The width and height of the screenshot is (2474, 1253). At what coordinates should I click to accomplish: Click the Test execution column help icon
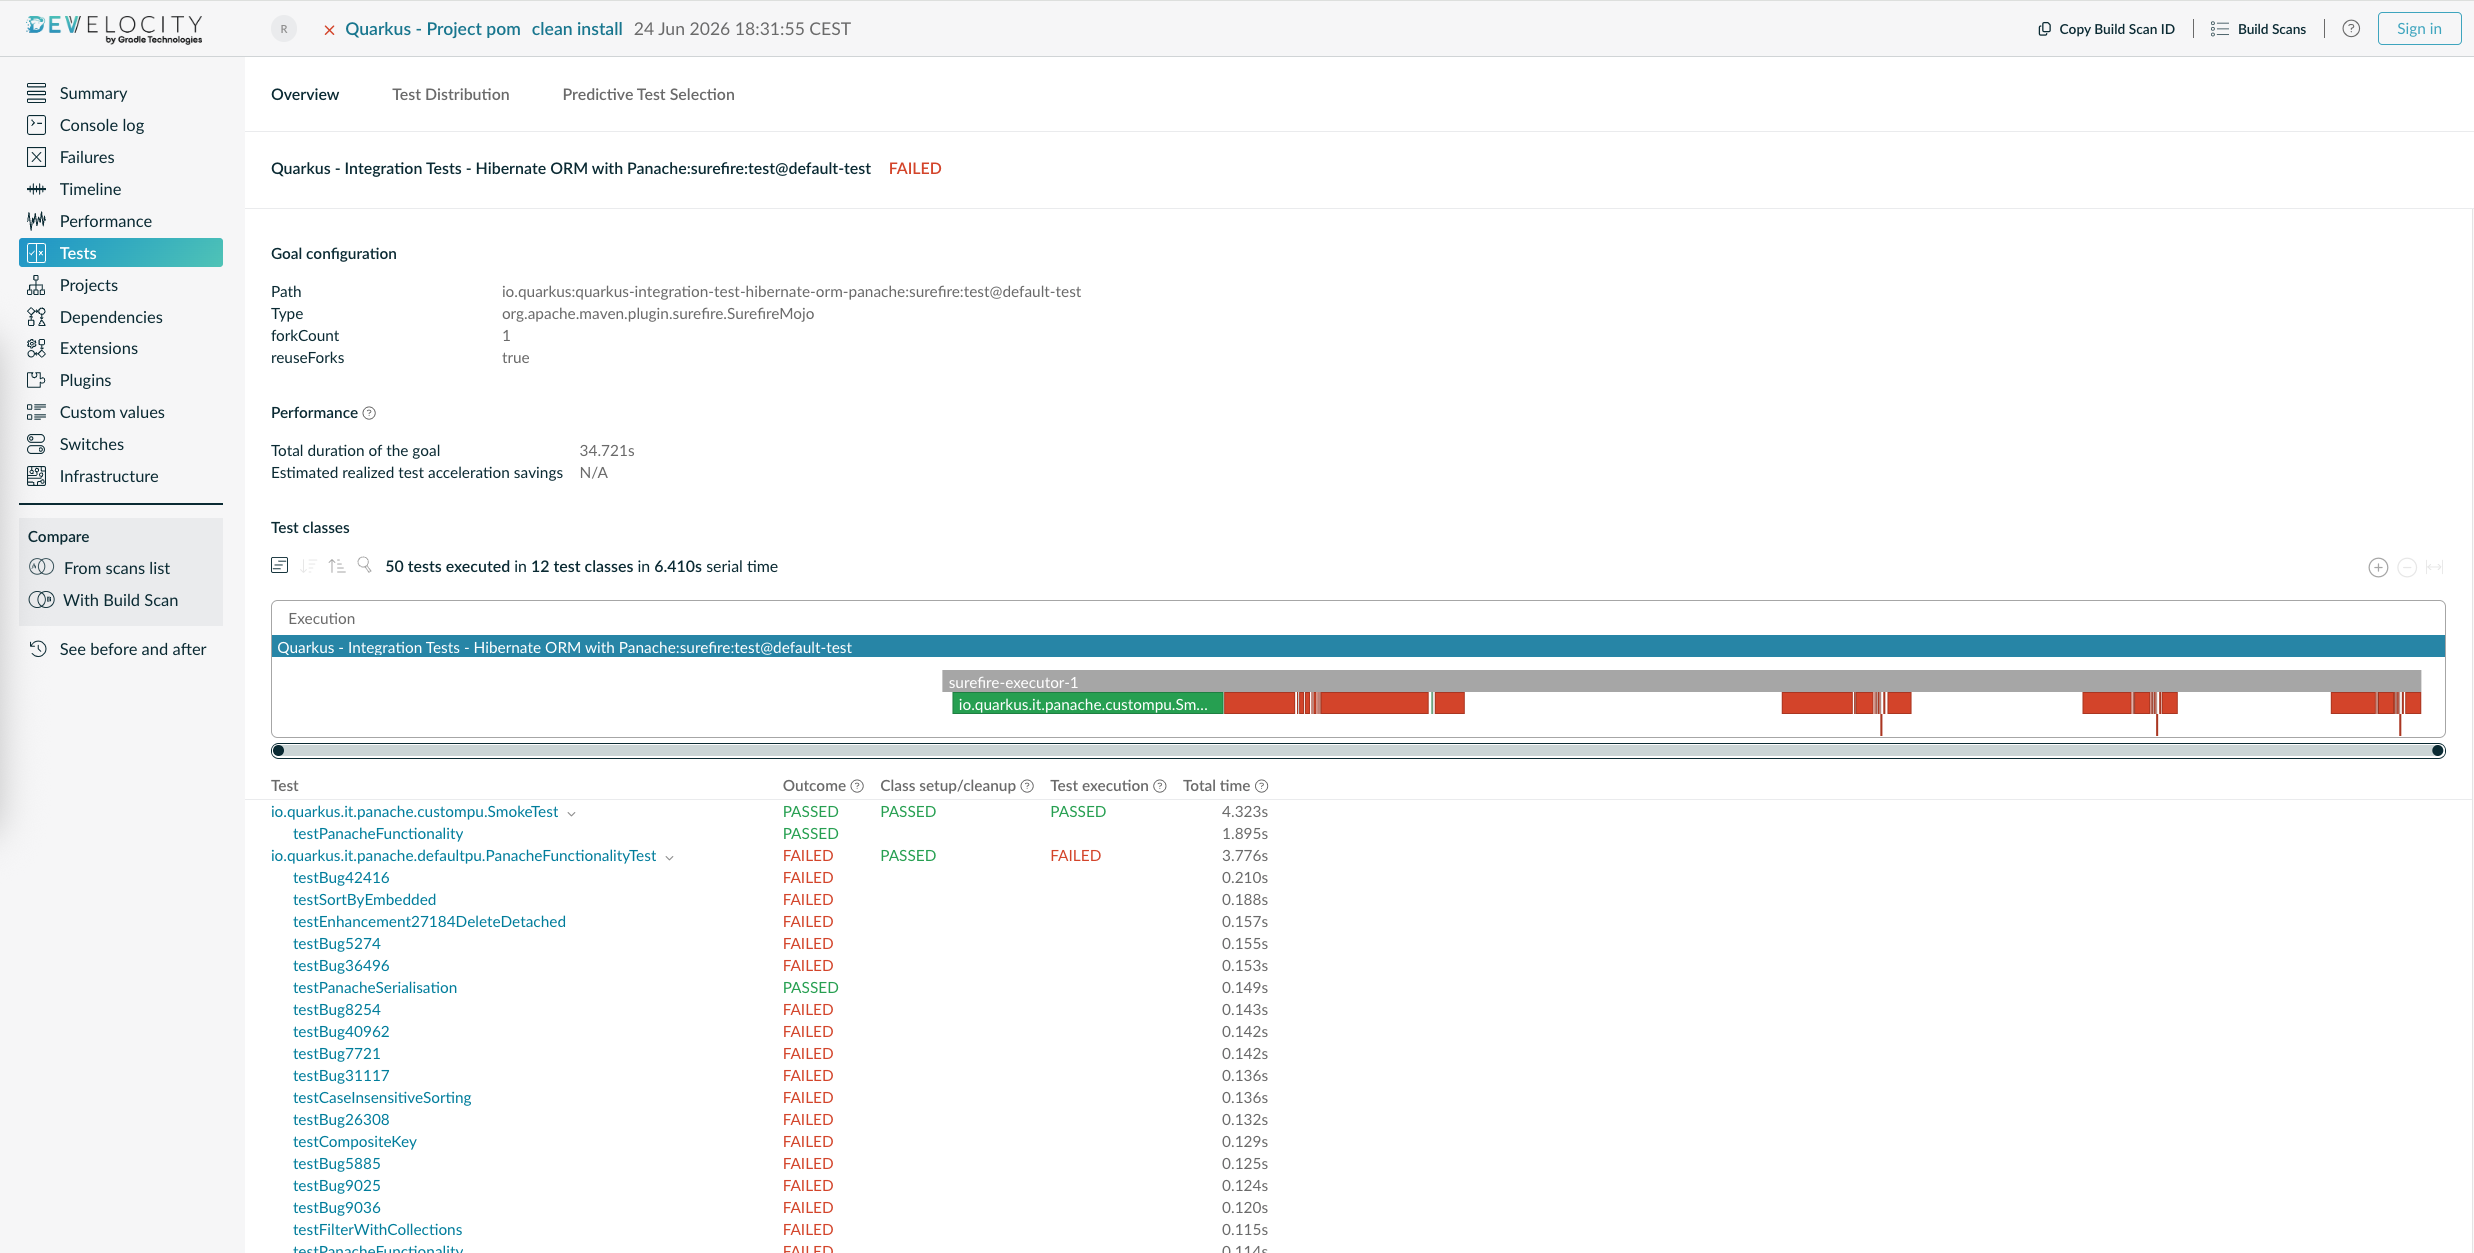click(x=1160, y=786)
